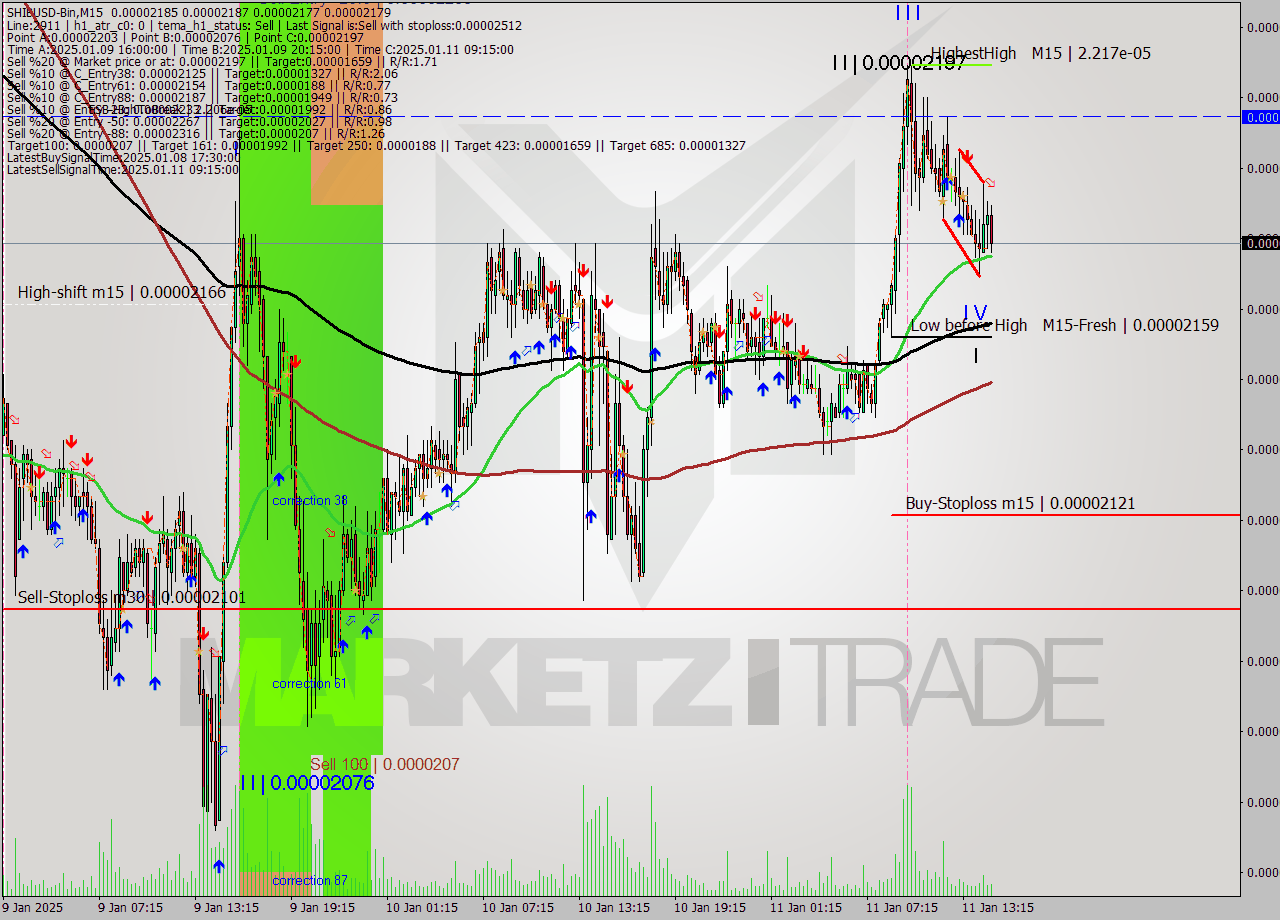Click the '10 Jan 13:15' time axis label
Viewport: 1280px width, 920px height.
[613, 907]
